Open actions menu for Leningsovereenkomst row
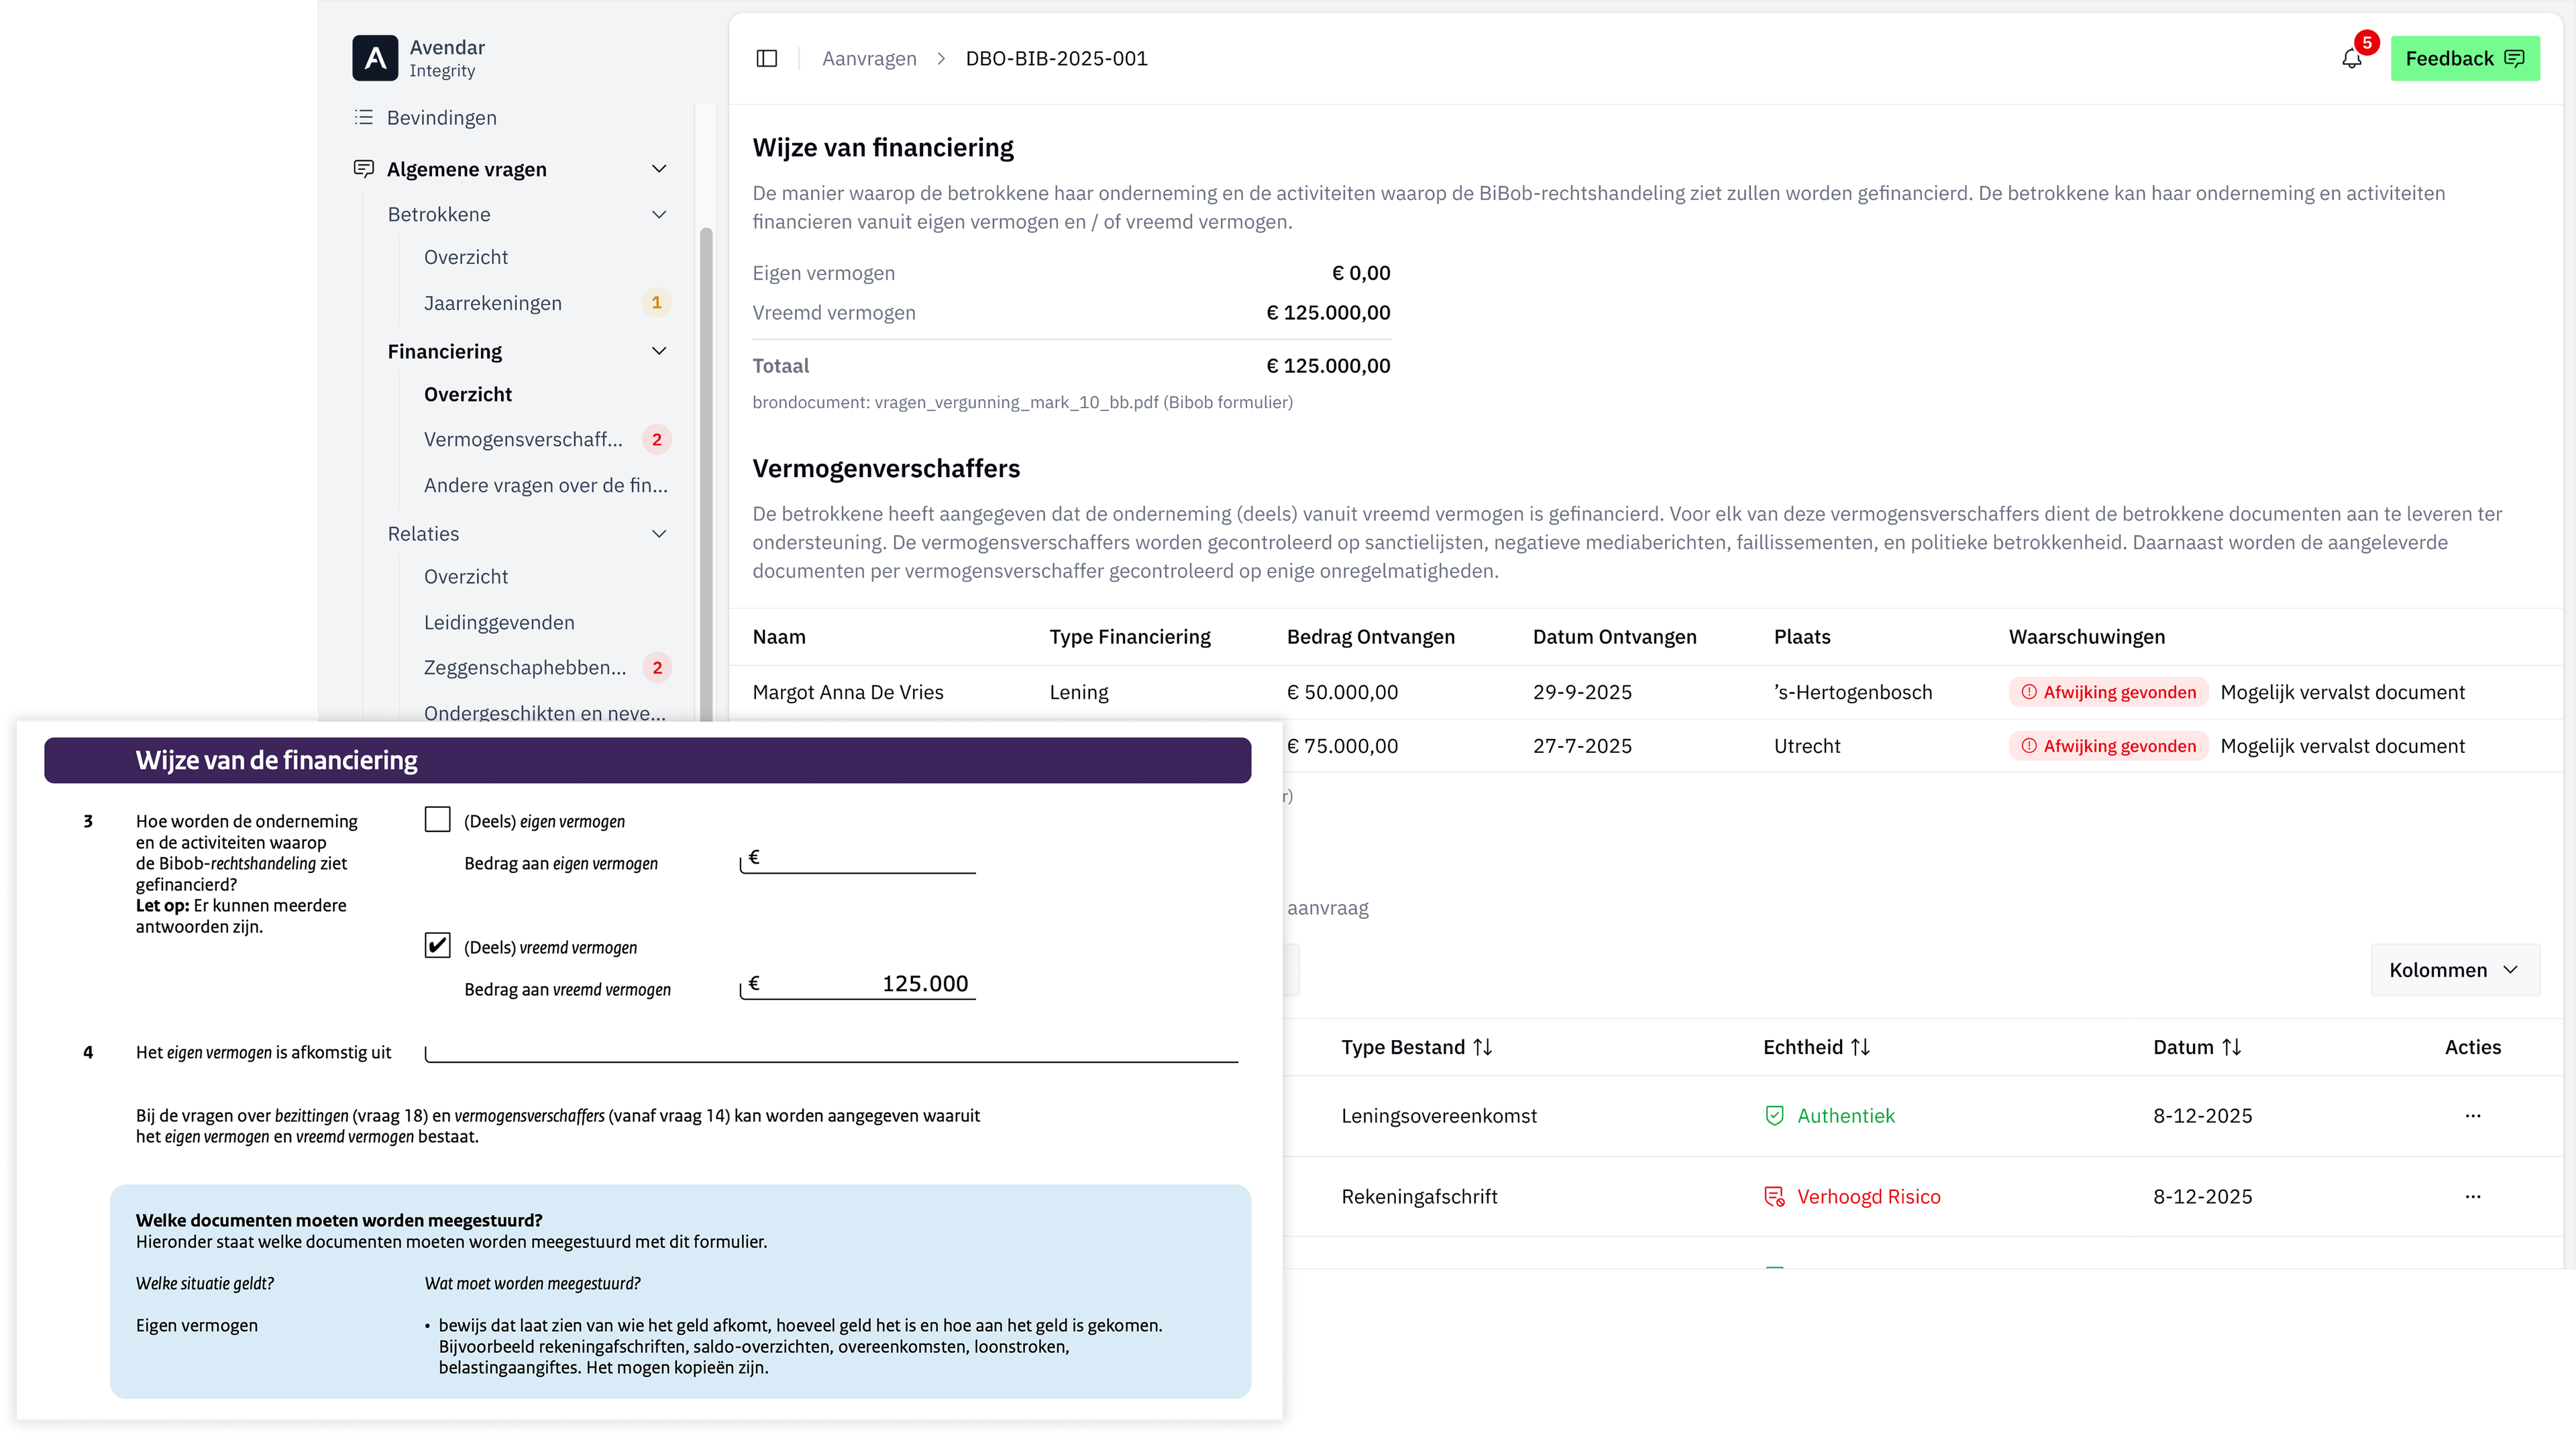 [x=2472, y=1116]
